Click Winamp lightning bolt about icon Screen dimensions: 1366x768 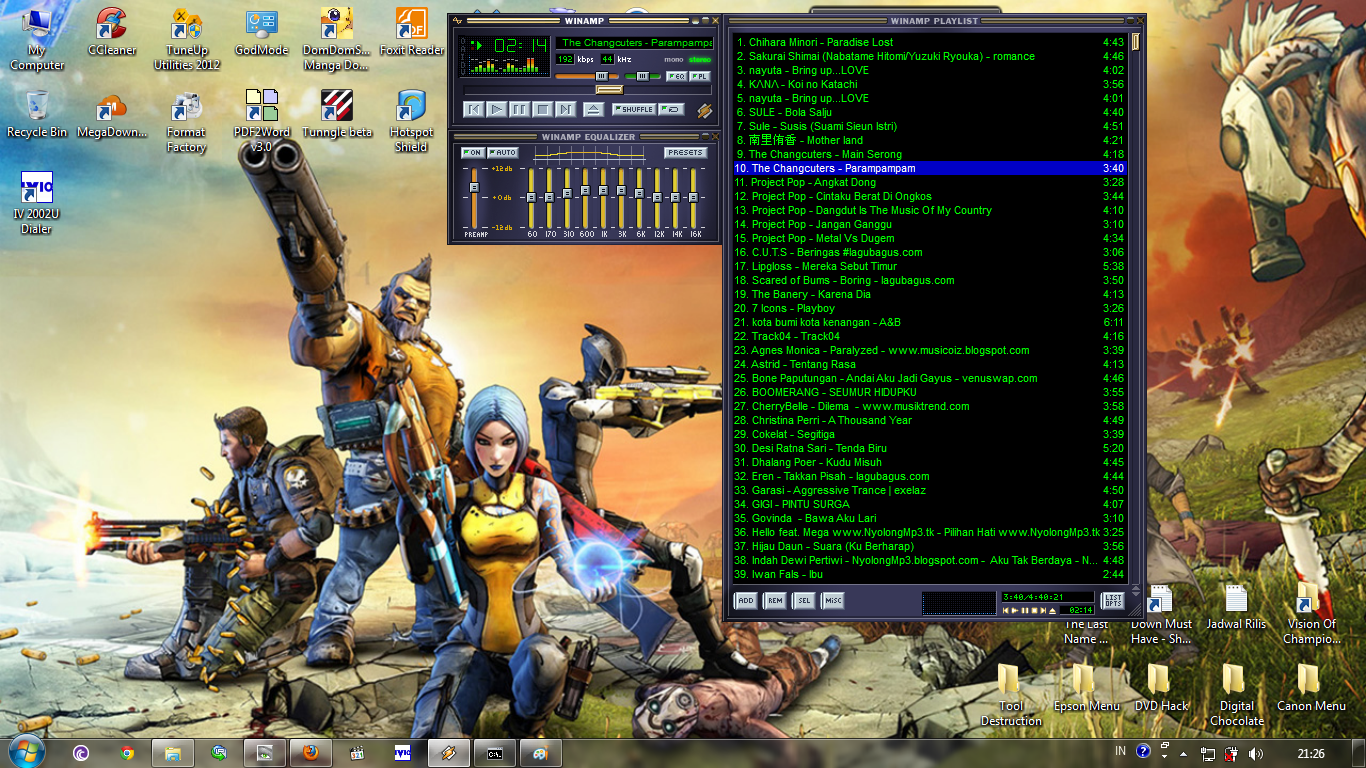pos(705,110)
